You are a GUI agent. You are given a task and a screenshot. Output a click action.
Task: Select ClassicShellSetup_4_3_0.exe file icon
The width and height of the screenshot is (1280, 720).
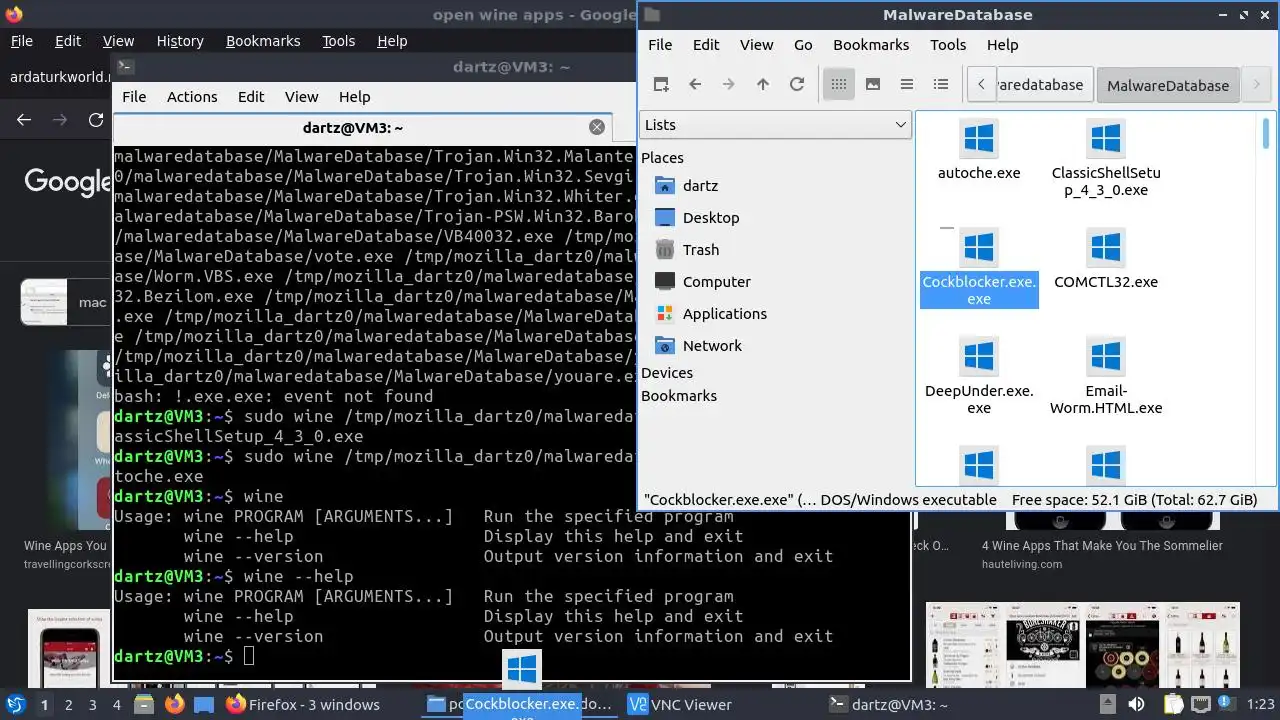coord(1106,138)
